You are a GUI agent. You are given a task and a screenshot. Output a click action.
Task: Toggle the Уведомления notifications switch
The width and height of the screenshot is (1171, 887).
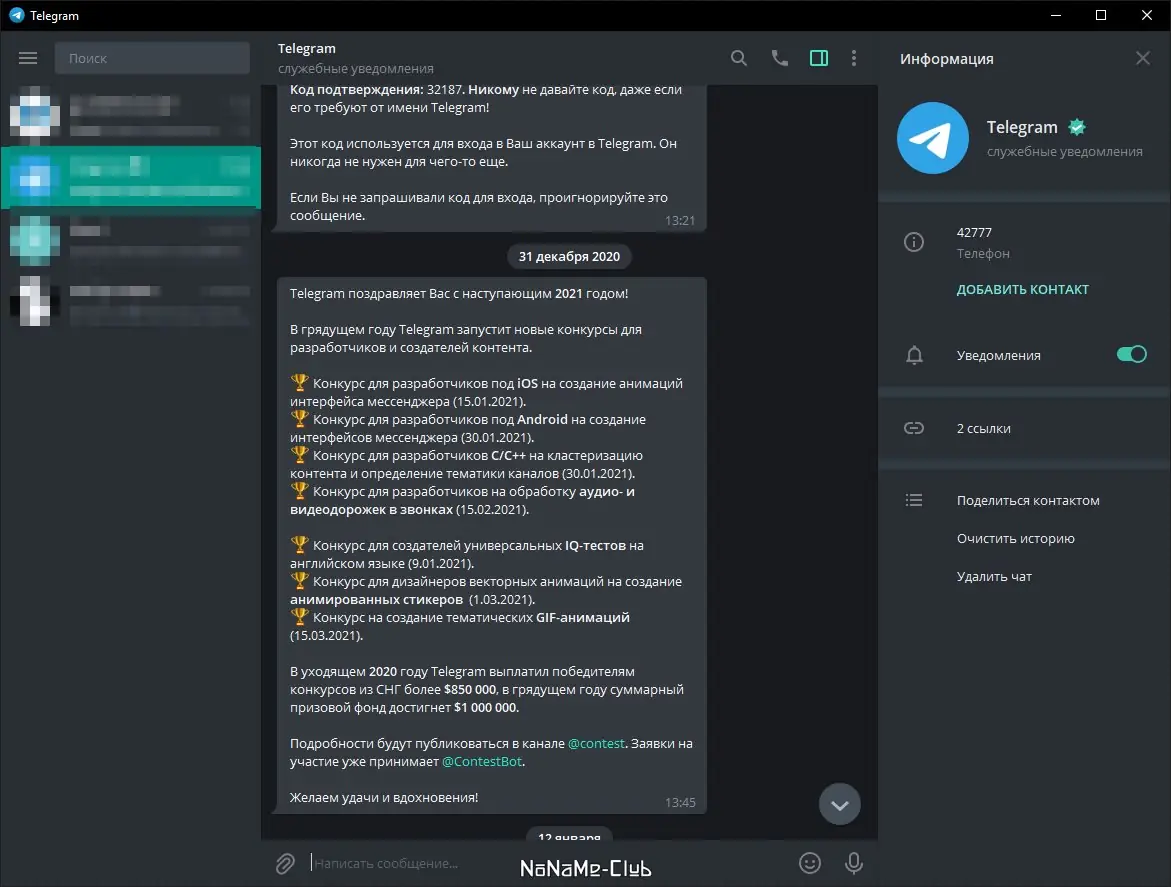click(x=1131, y=355)
